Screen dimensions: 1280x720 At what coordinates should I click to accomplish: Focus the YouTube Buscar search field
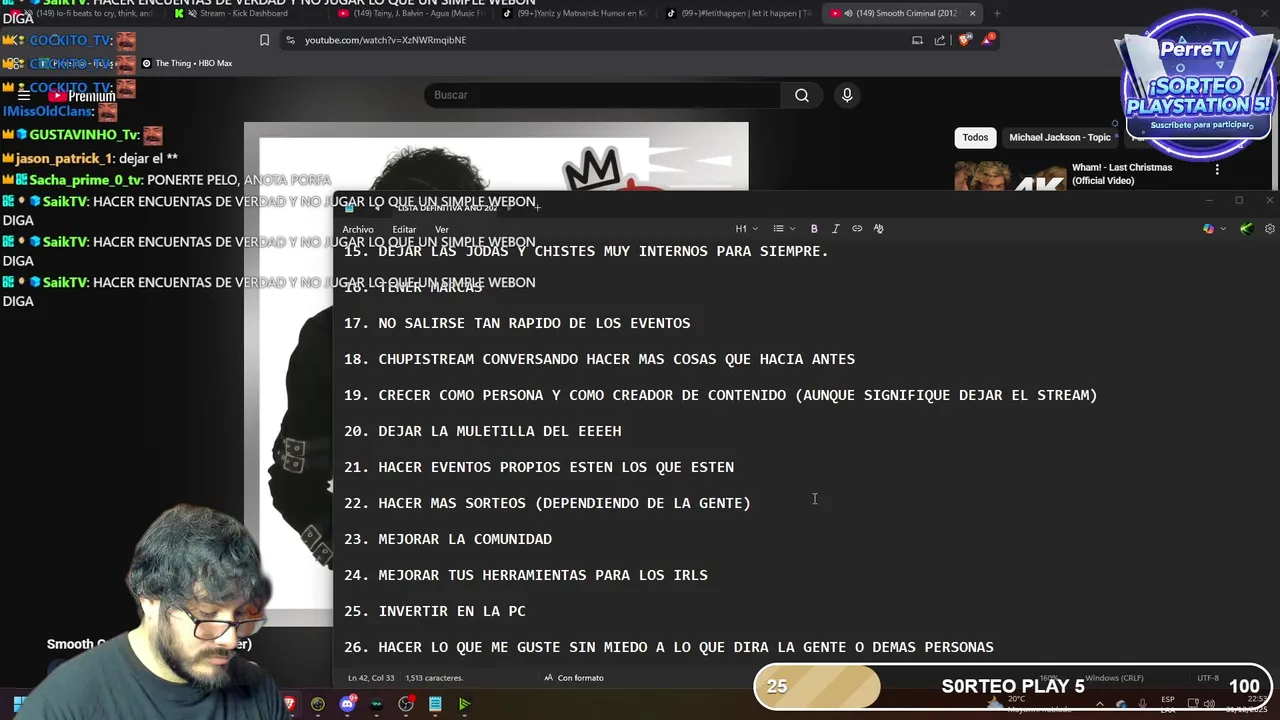[603, 95]
